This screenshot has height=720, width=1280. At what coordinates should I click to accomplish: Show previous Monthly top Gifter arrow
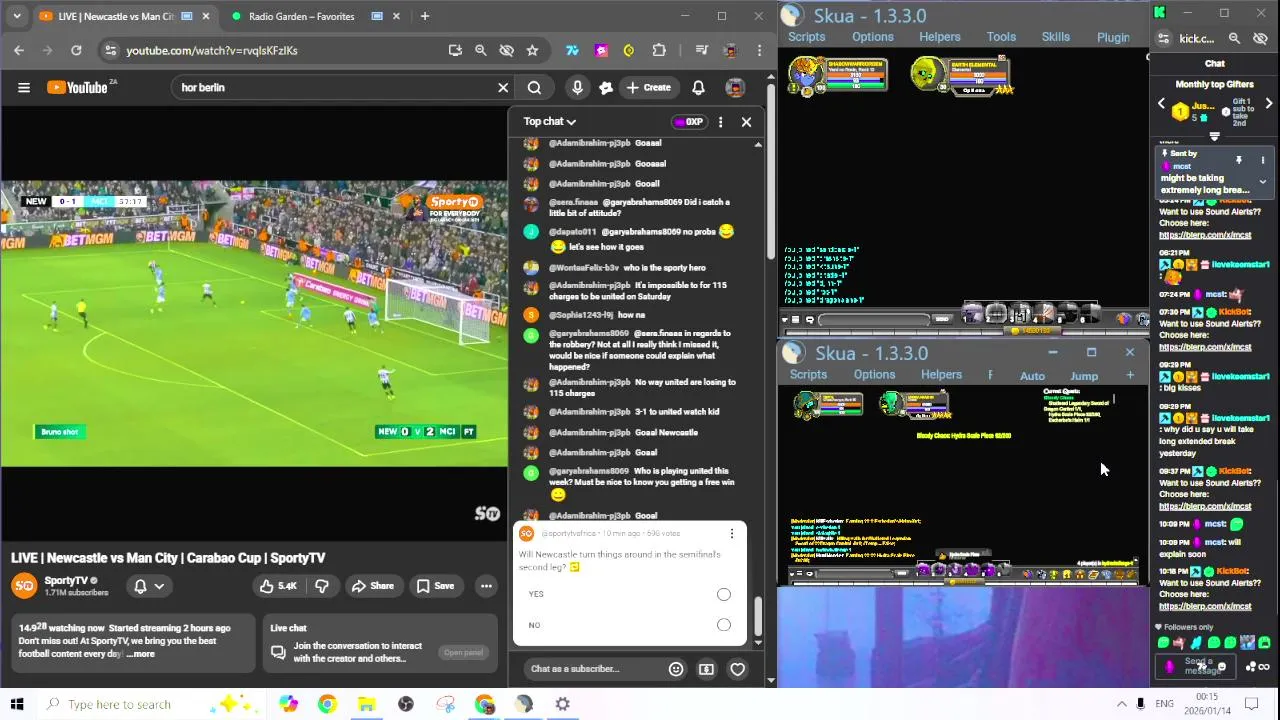[1161, 104]
